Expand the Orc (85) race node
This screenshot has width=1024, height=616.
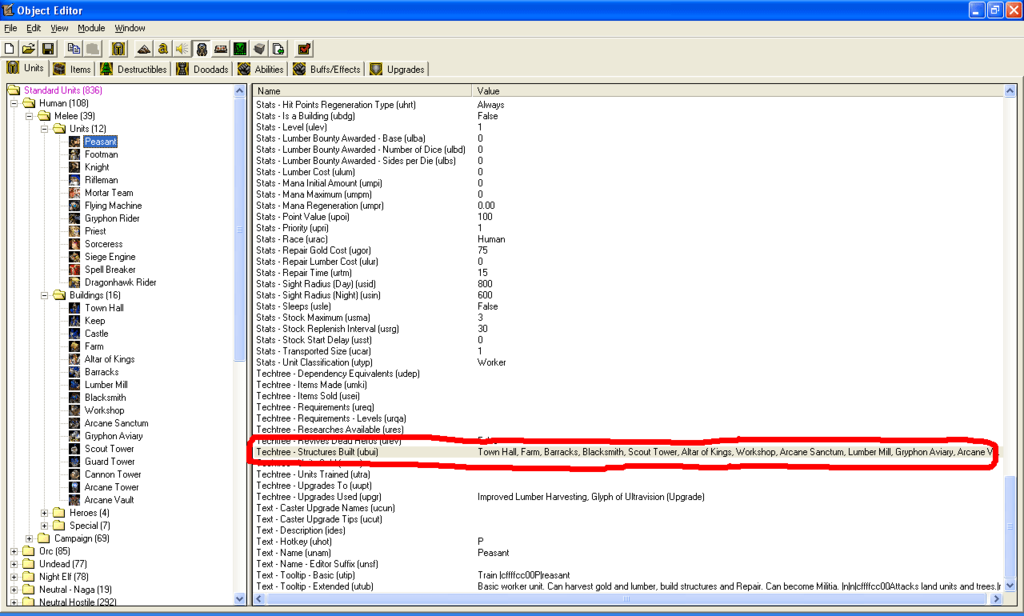14,551
